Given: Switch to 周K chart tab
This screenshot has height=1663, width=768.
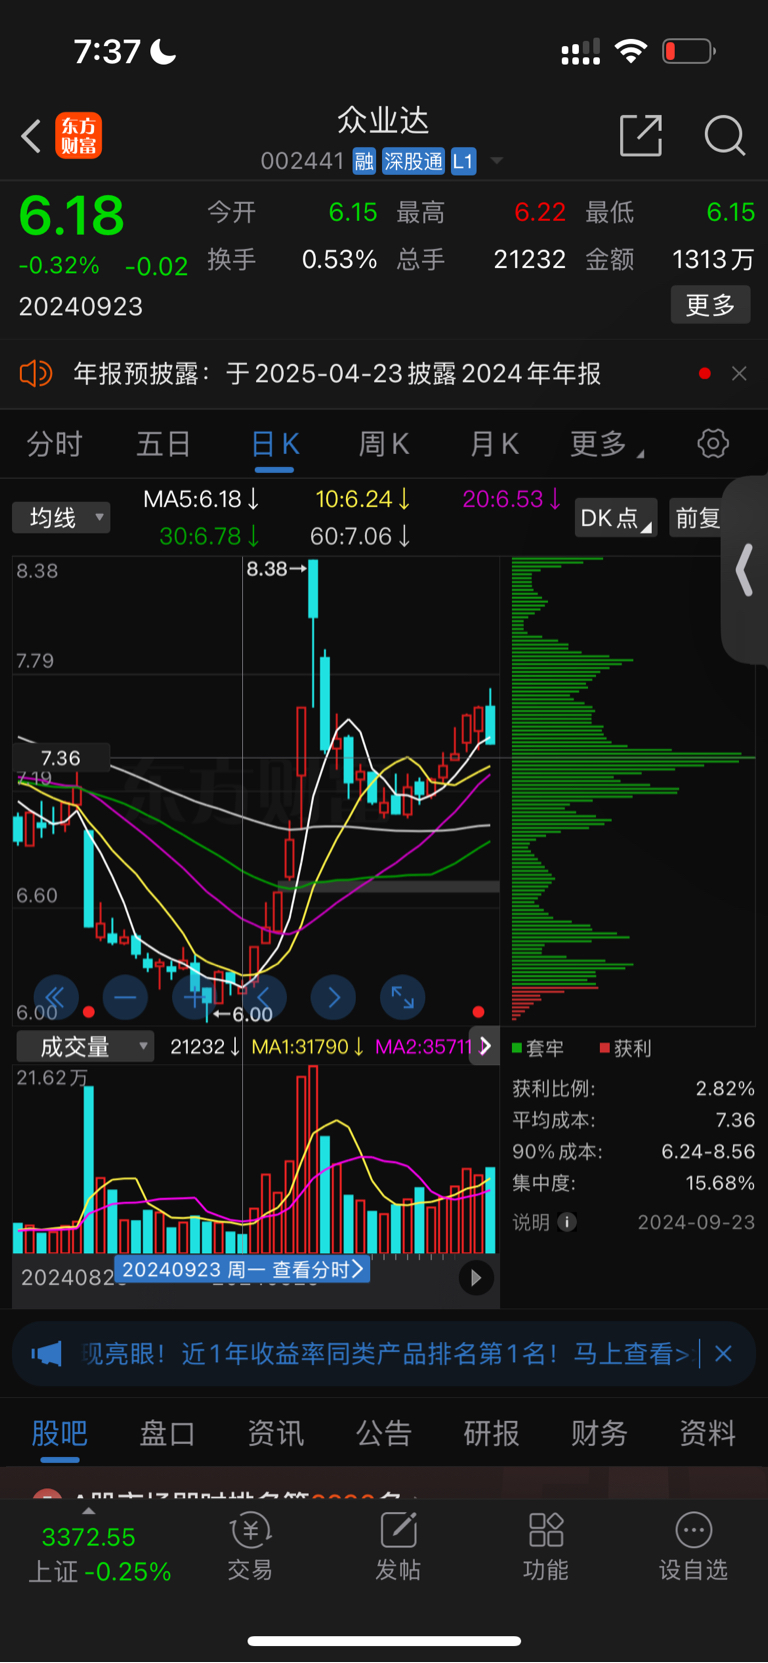Looking at the screenshot, I should (x=384, y=444).
